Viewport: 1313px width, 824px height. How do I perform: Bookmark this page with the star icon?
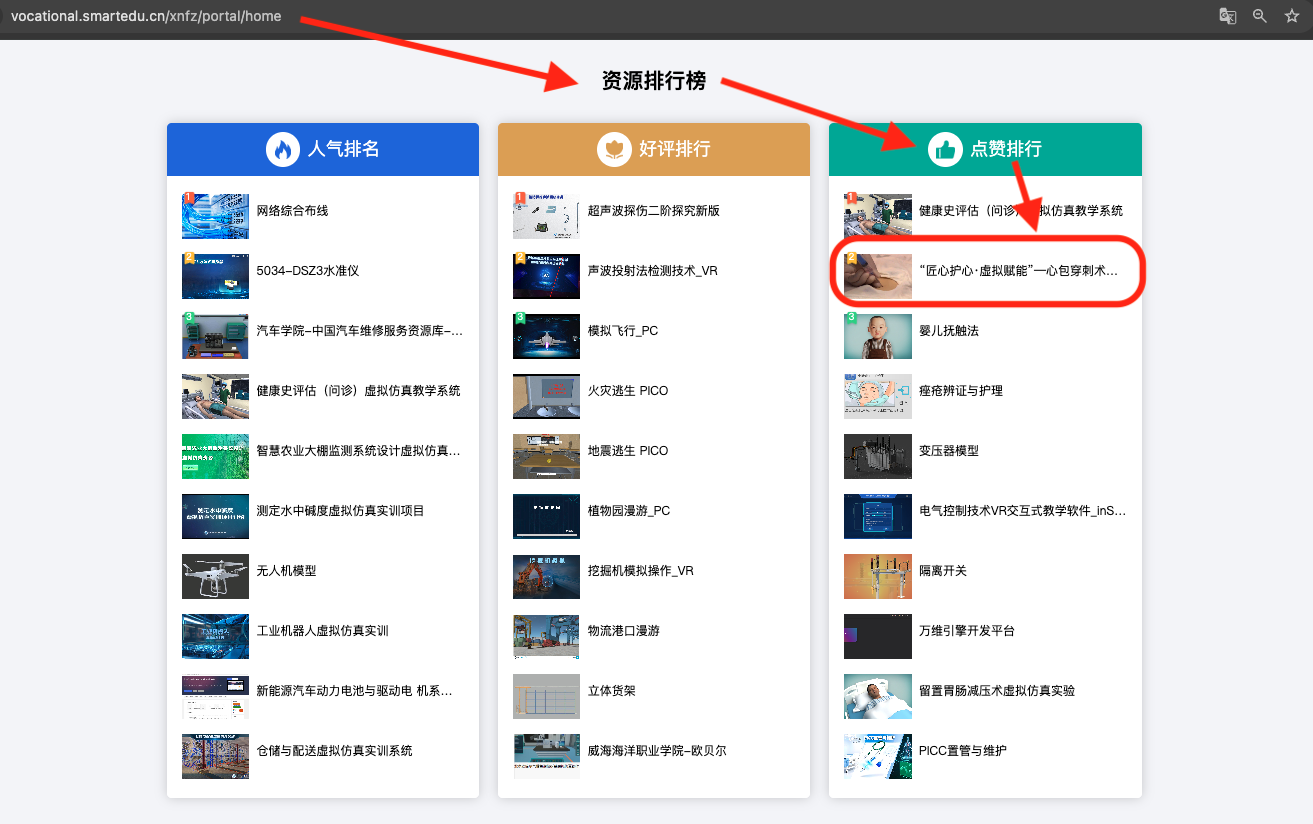coord(1292,16)
